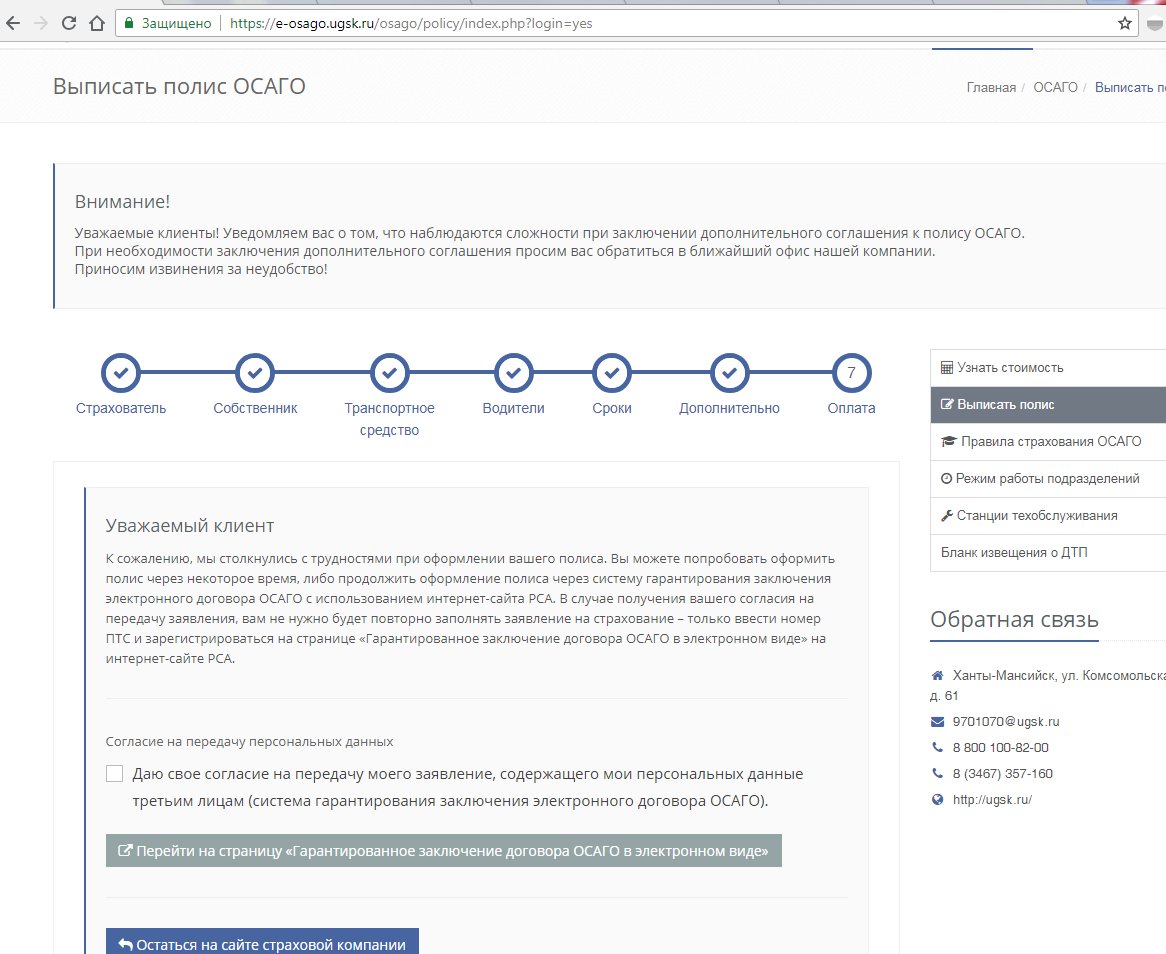Screen dimensions: 1166x954
Task: Open the browser home page icon
Action: (97, 23)
